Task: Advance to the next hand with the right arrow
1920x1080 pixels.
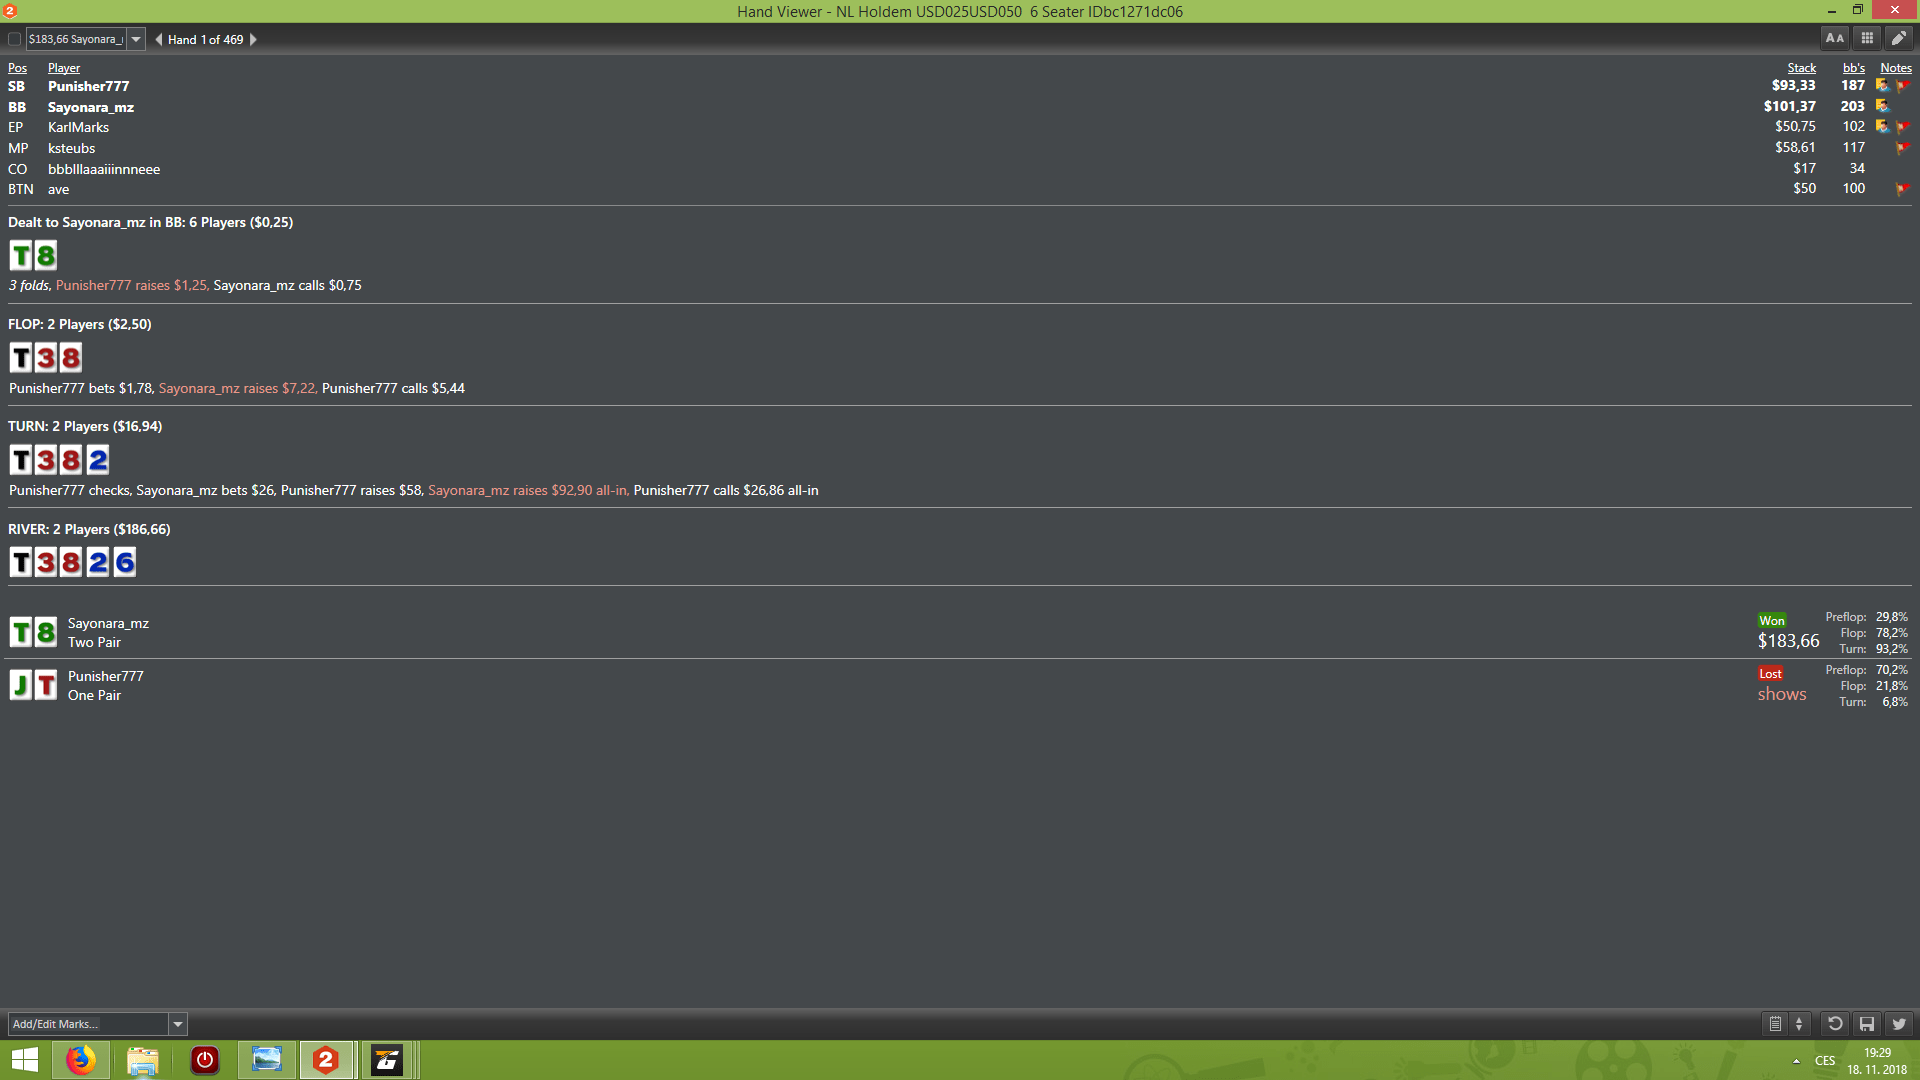Action: coord(253,39)
